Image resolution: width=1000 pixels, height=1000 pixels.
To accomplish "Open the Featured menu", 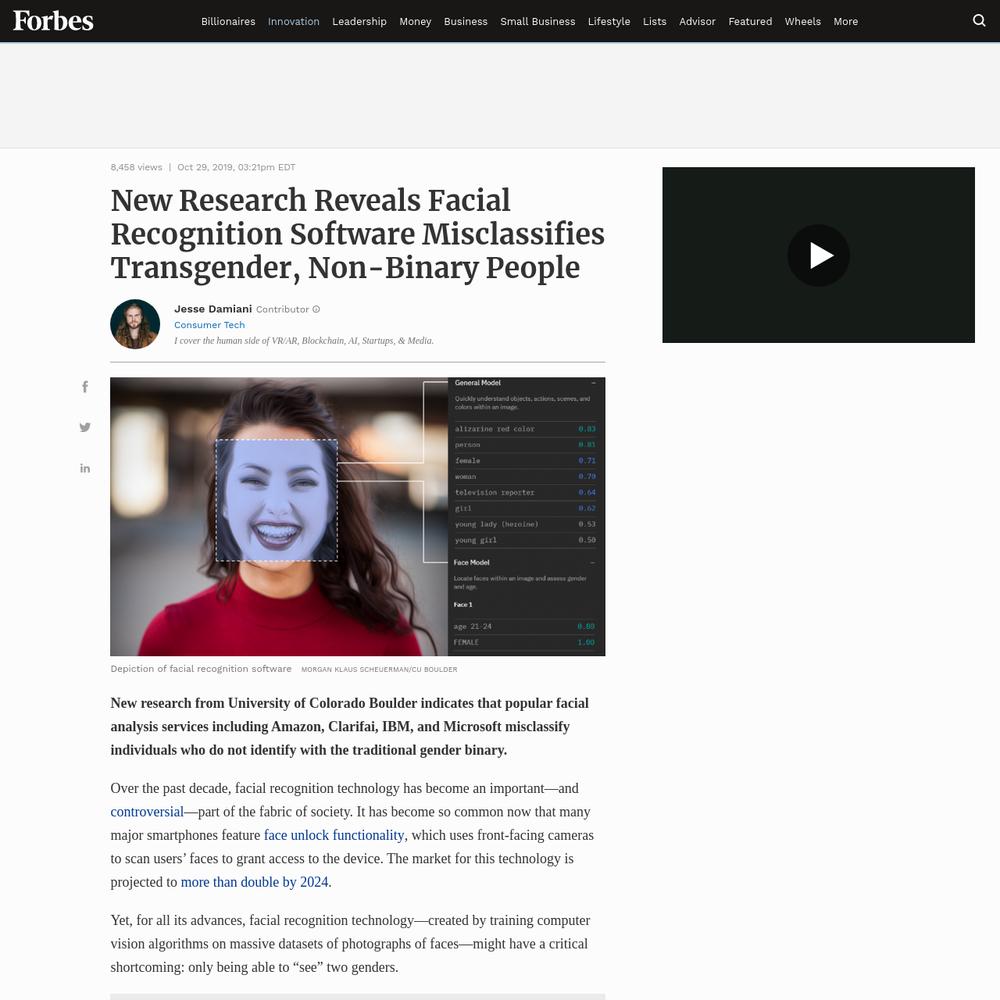I will click(750, 21).
